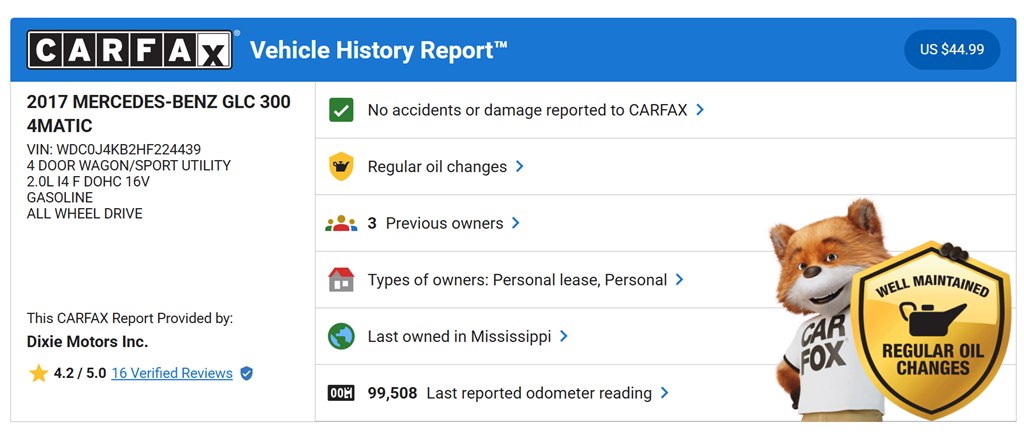The width and height of the screenshot is (1024, 434).
Task: Click the Well Maintained gold badge
Action: [x=936, y=328]
